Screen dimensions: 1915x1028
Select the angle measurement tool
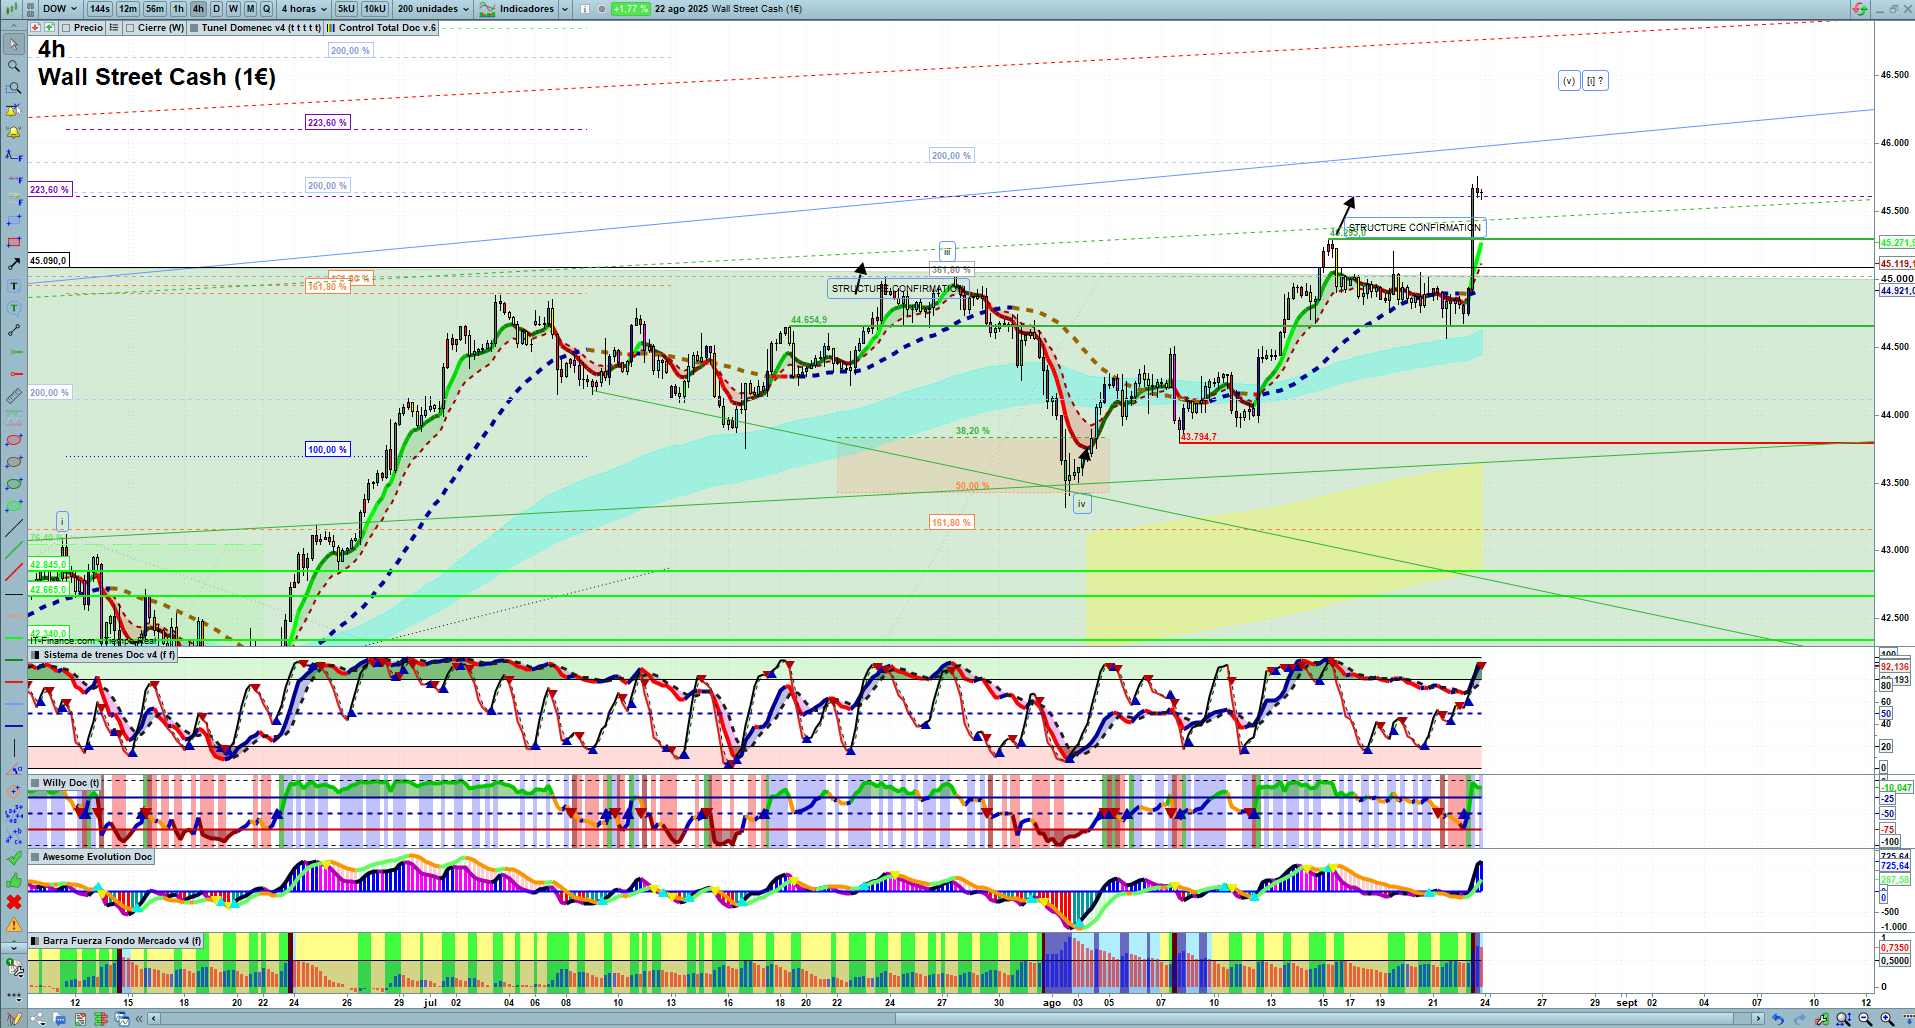[14, 770]
